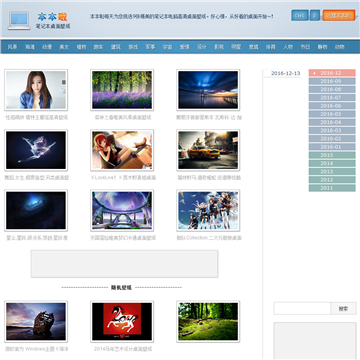Screen dimensions: 360x360
Task: Select the 2016-06 archive month
Action: 332,106
